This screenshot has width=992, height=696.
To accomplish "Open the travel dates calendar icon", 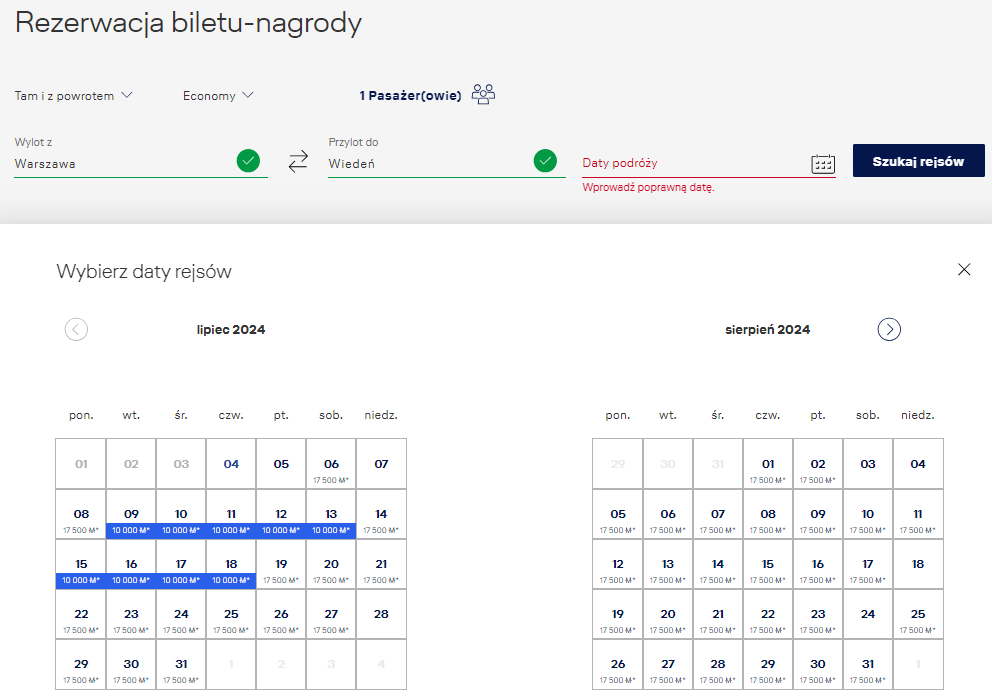I will click(822, 164).
